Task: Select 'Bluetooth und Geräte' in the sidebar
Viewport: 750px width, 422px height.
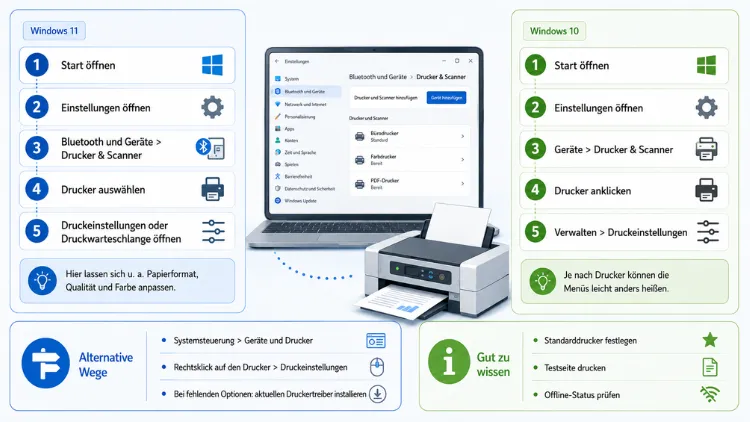Action: click(306, 91)
